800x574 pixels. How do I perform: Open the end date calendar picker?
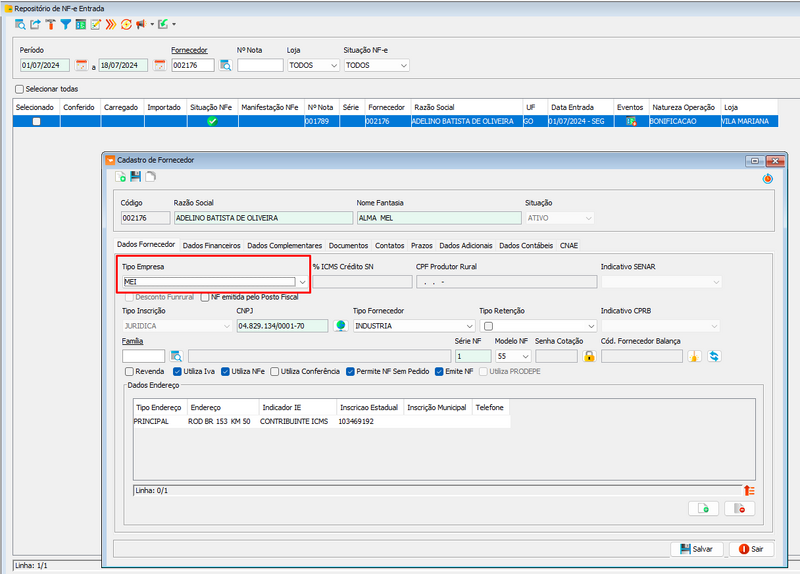click(160, 65)
